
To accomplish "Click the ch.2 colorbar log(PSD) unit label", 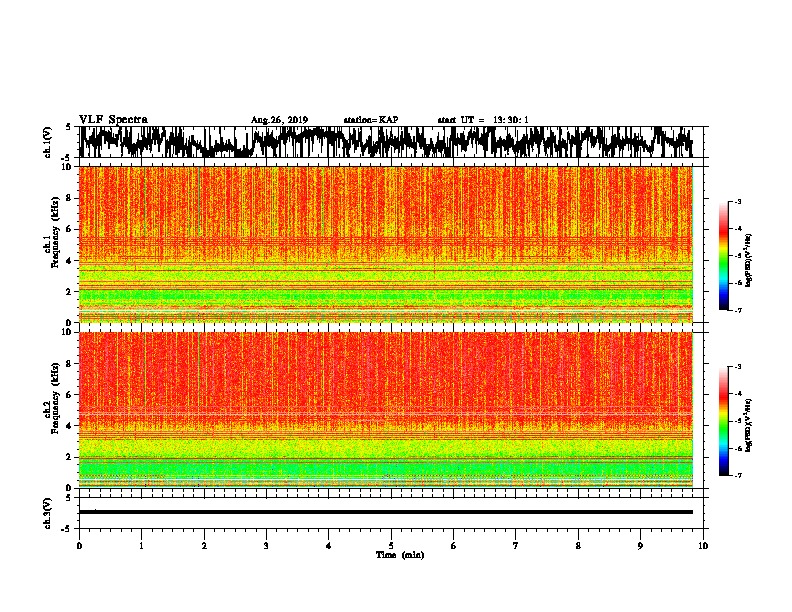I will [x=749, y=425].
